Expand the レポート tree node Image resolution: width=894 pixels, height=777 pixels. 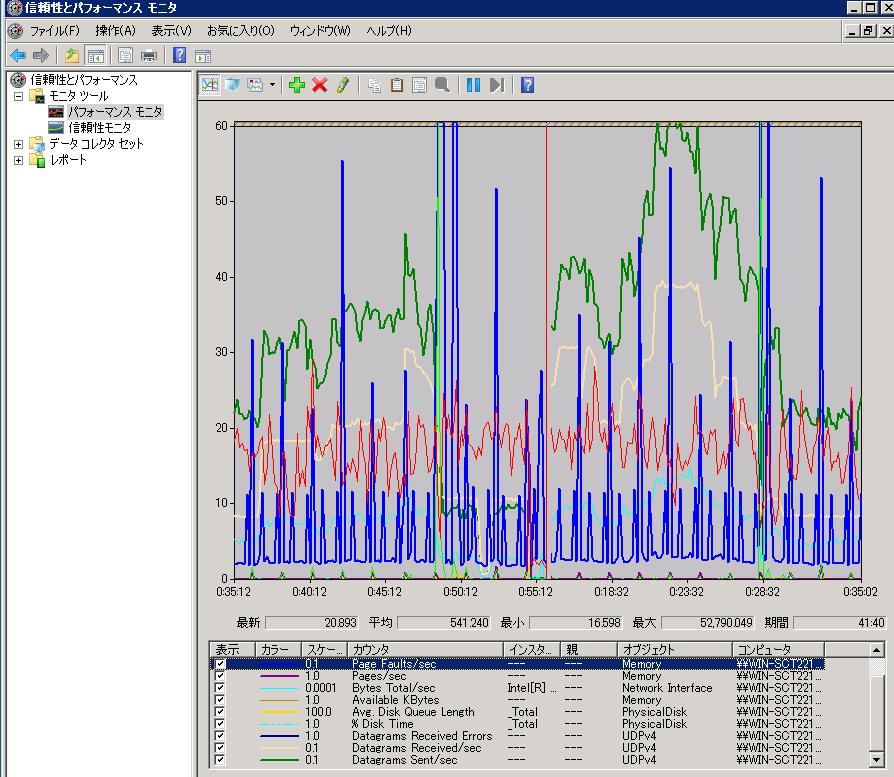18,160
